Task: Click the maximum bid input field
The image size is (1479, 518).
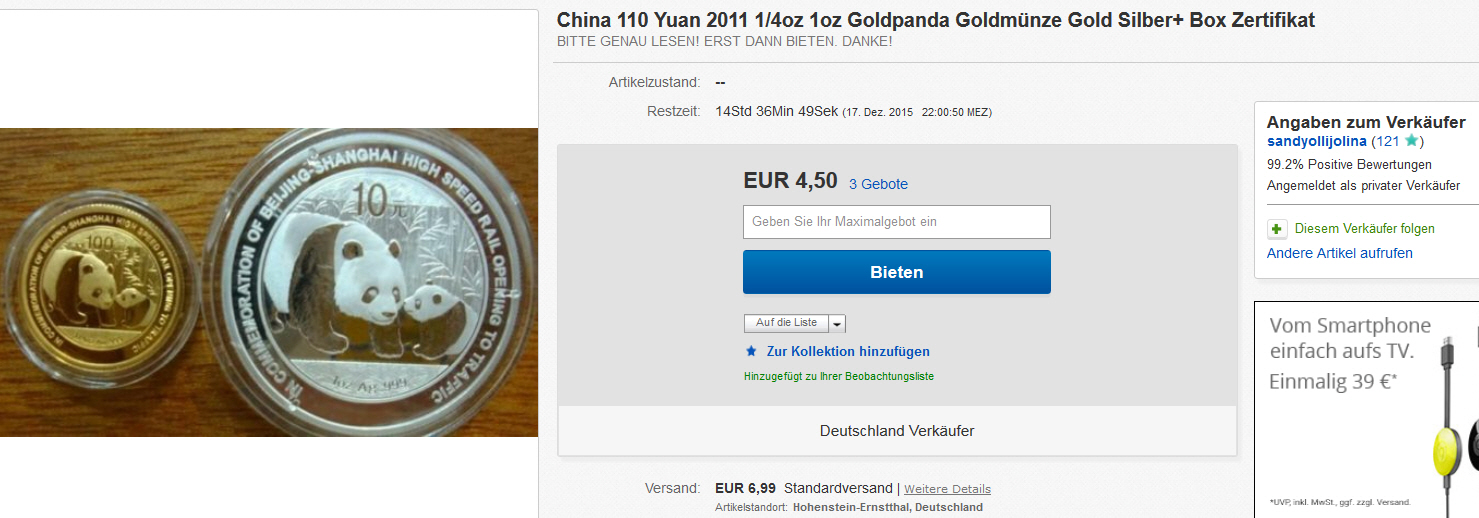Action: [896, 222]
